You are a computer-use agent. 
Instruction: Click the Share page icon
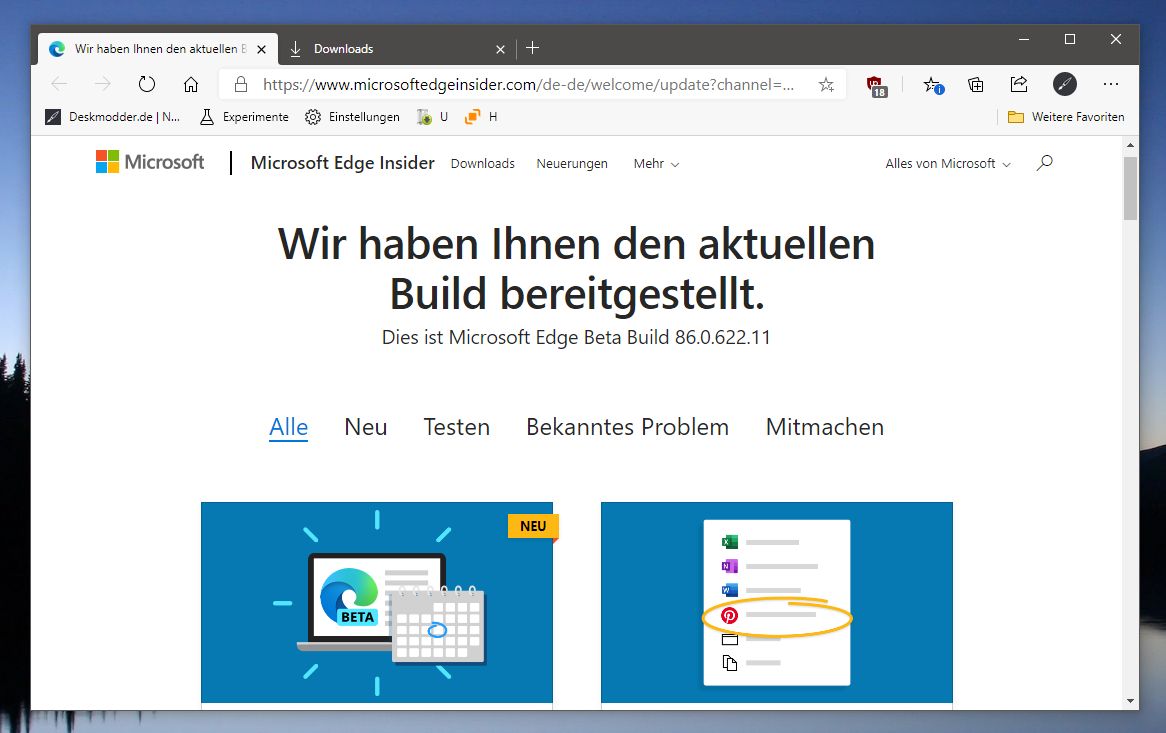(1019, 84)
